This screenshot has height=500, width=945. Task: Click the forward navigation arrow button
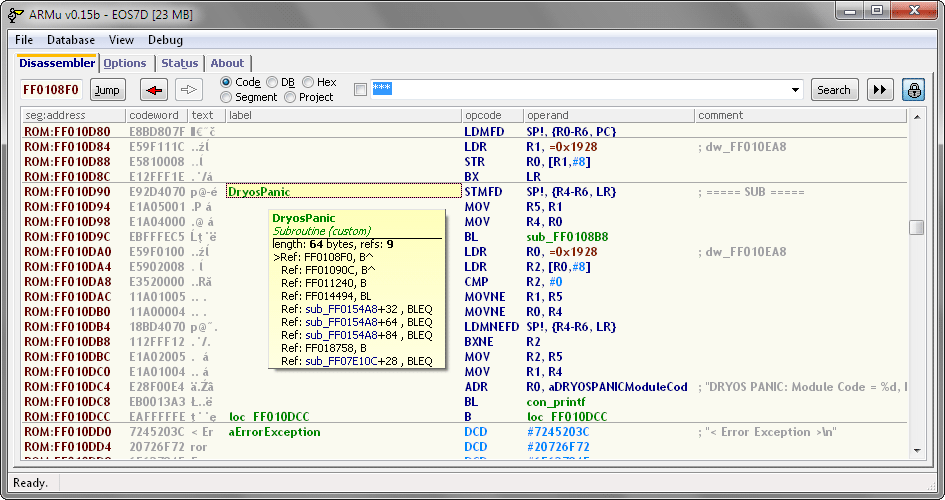pyautogui.click(x=188, y=90)
